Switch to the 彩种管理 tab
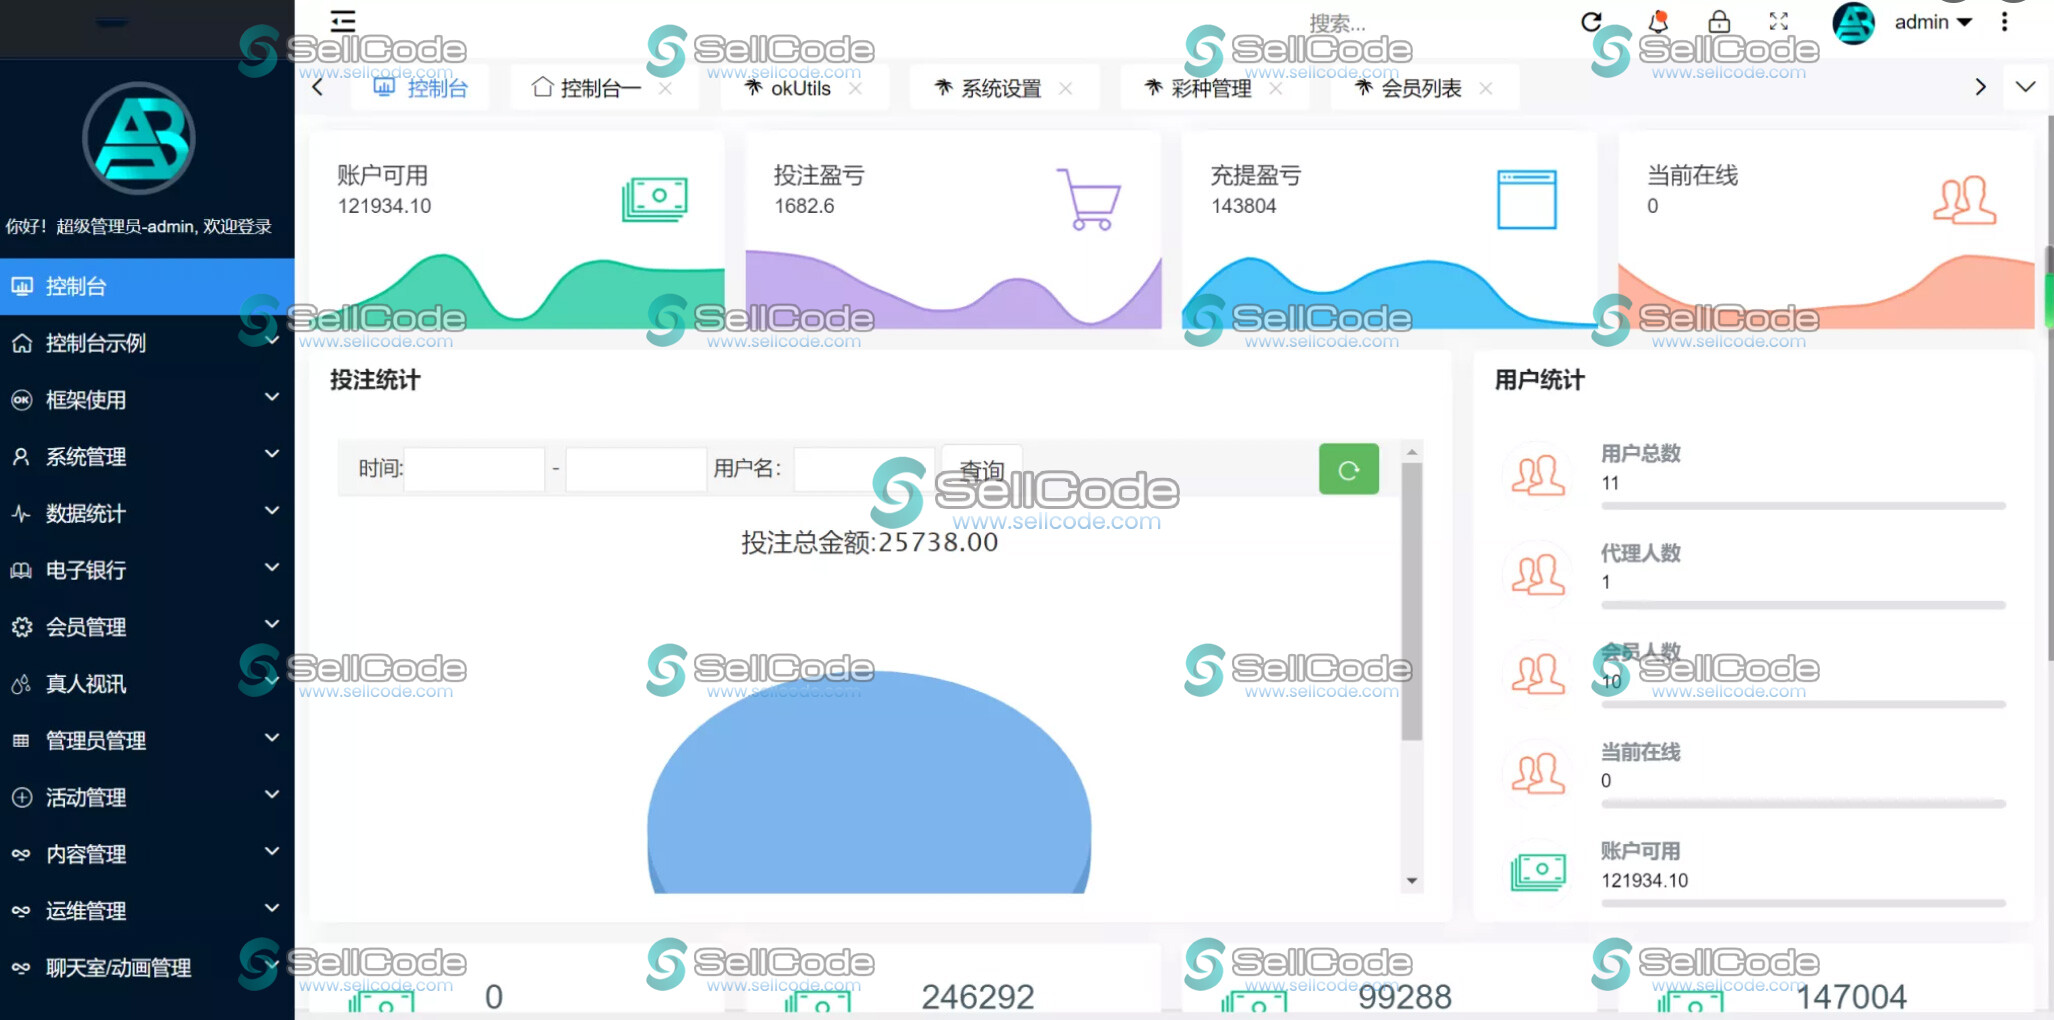The height and width of the screenshot is (1020, 2054). (1211, 88)
